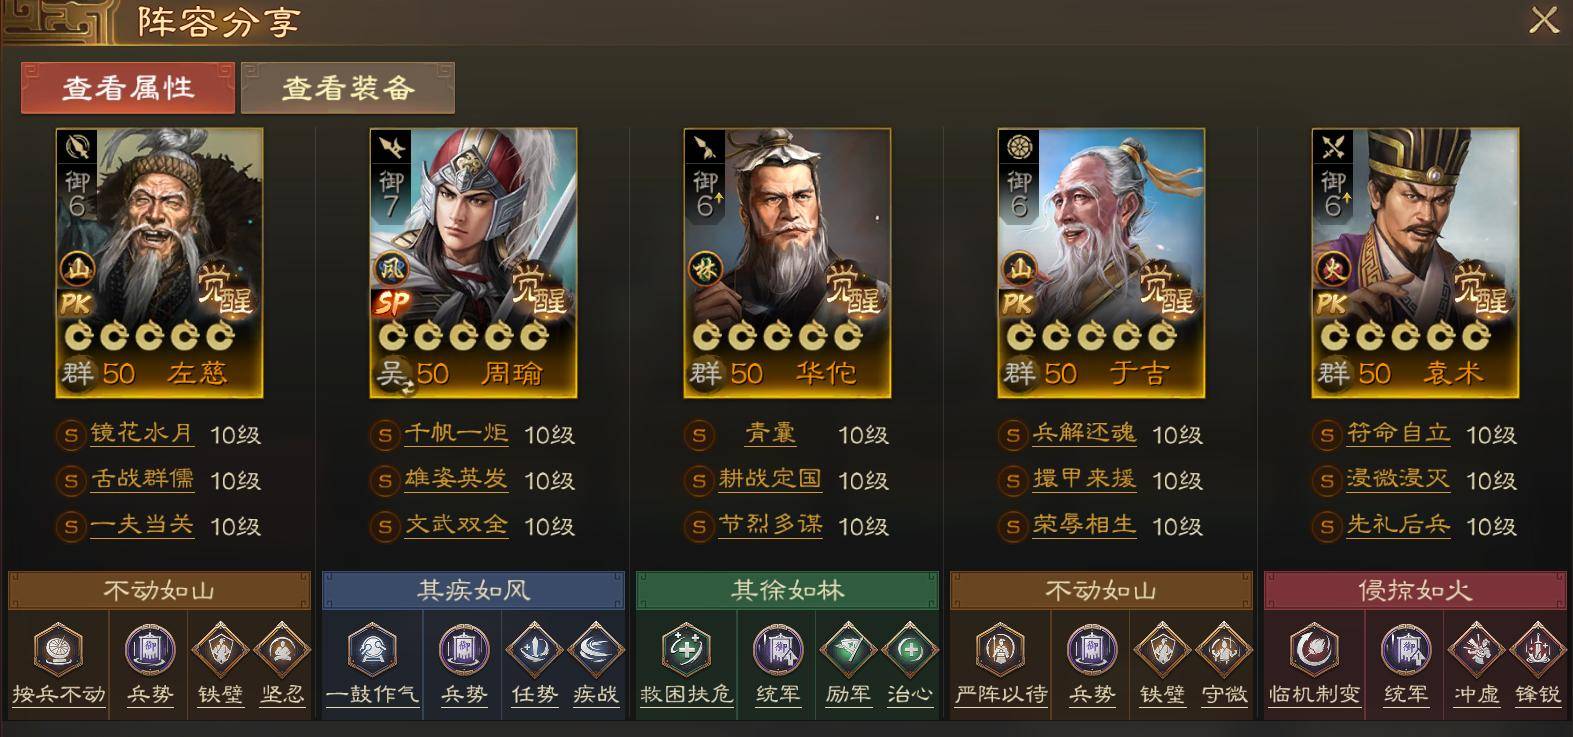The image size is (1573, 737).
Task: View the 兵解还魂 skill details
Action: click(1084, 434)
